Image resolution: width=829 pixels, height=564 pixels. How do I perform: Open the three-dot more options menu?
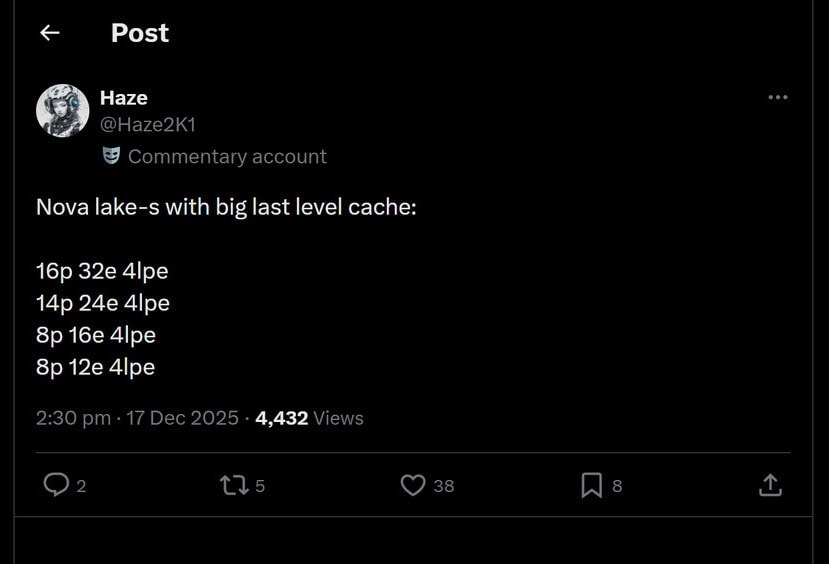[777, 97]
